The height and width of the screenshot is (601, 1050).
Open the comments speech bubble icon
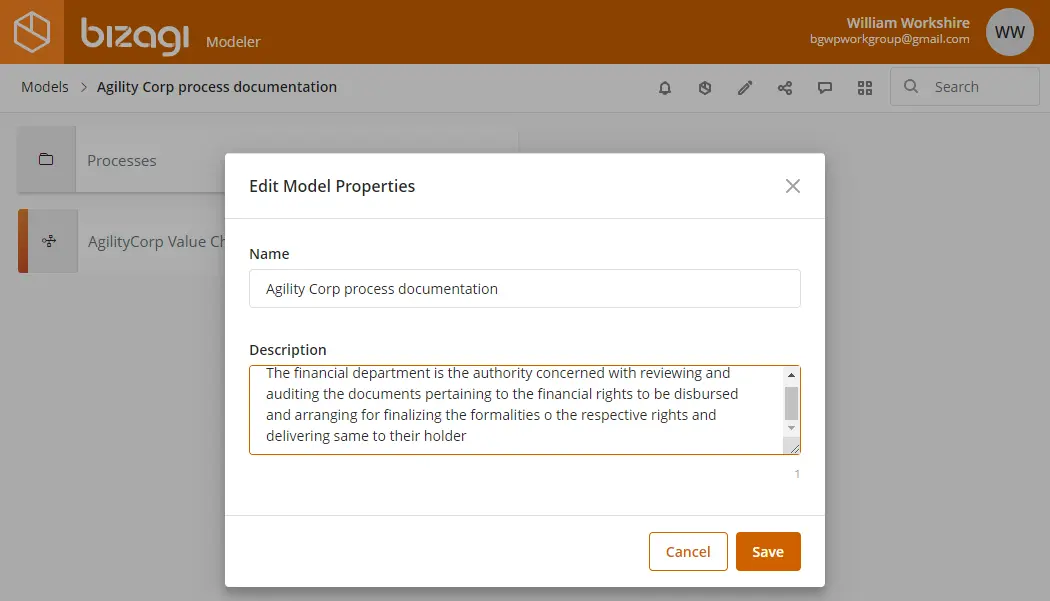(x=825, y=88)
